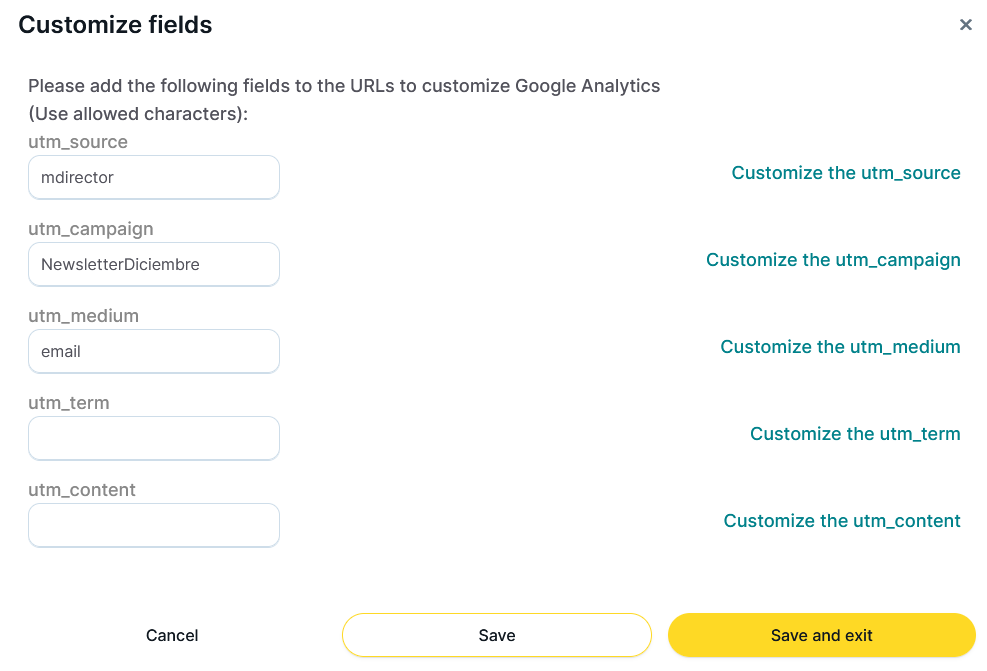Screen dimensions: 987x671
Task: Open the Customize the utm_source link
Action: click(846, 173)
